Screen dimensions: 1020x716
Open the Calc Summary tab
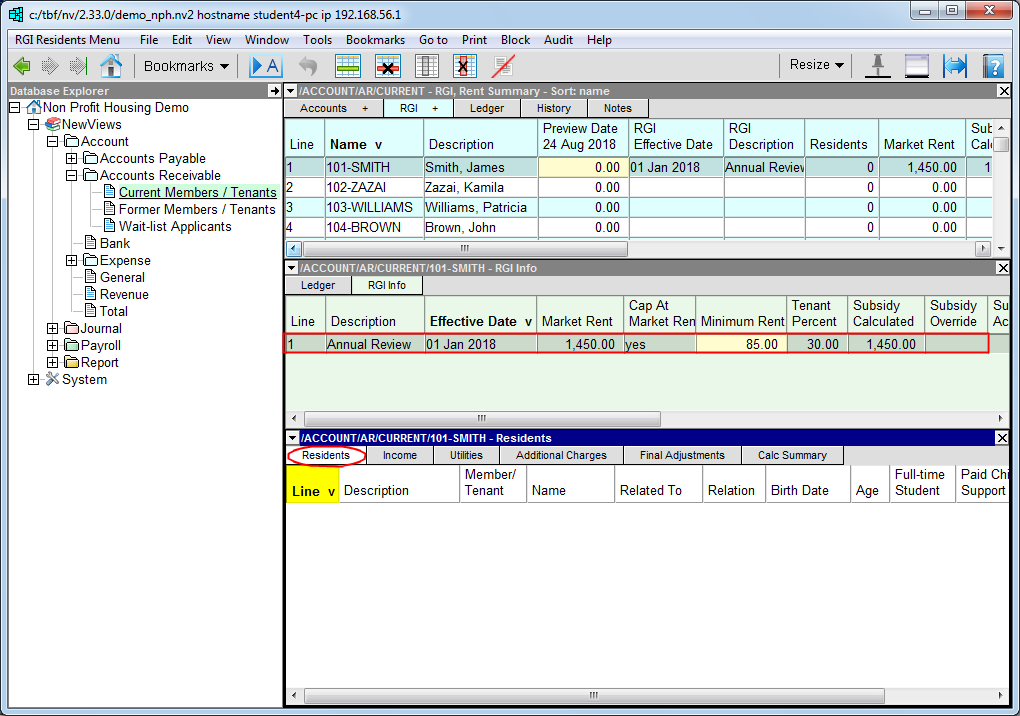tap(792, 456)
